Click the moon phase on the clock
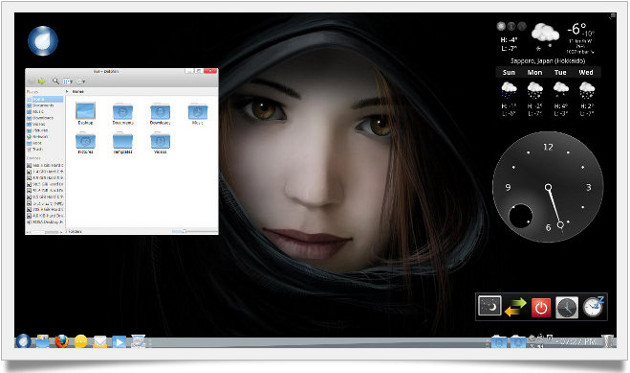Screen dimensions: 630x373 click(x=521, y=216)
